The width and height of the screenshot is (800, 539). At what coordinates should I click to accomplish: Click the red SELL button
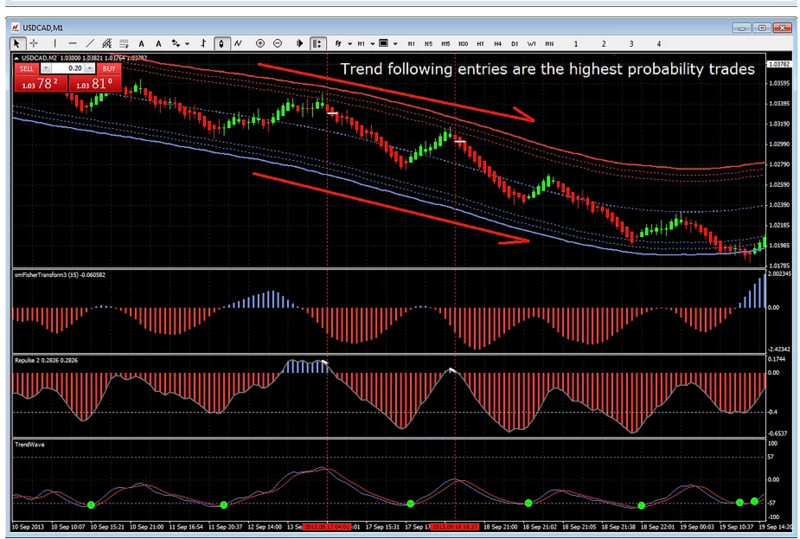click(27, 68)
